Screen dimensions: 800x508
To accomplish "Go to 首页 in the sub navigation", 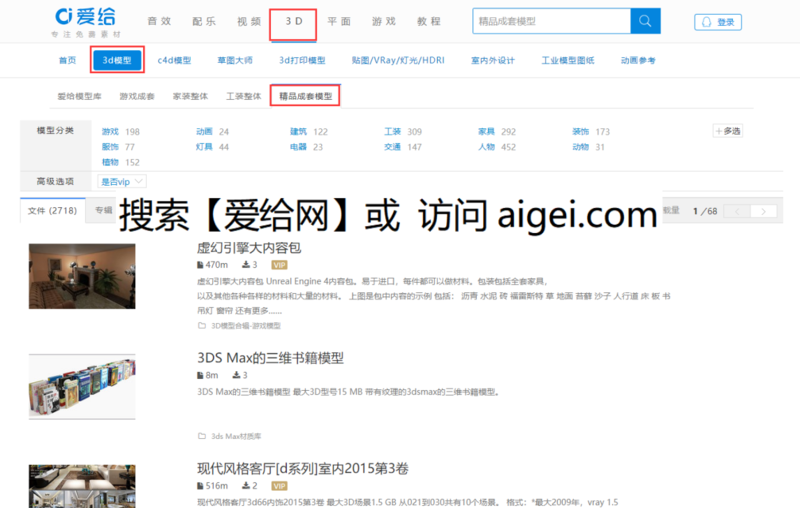I will coord(67,60).
